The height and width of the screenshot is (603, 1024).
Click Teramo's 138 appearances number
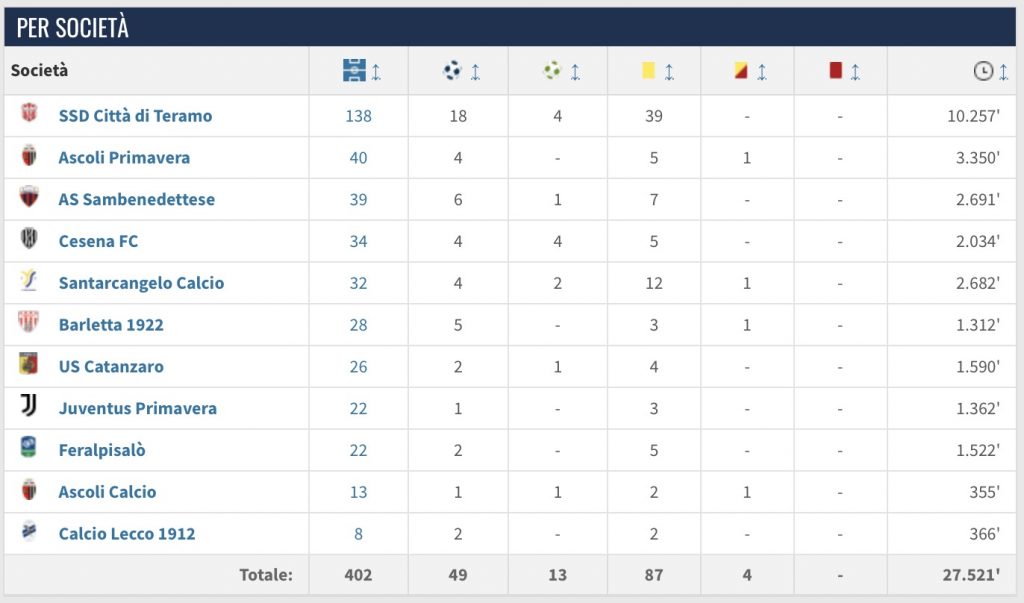coord(358,116)
